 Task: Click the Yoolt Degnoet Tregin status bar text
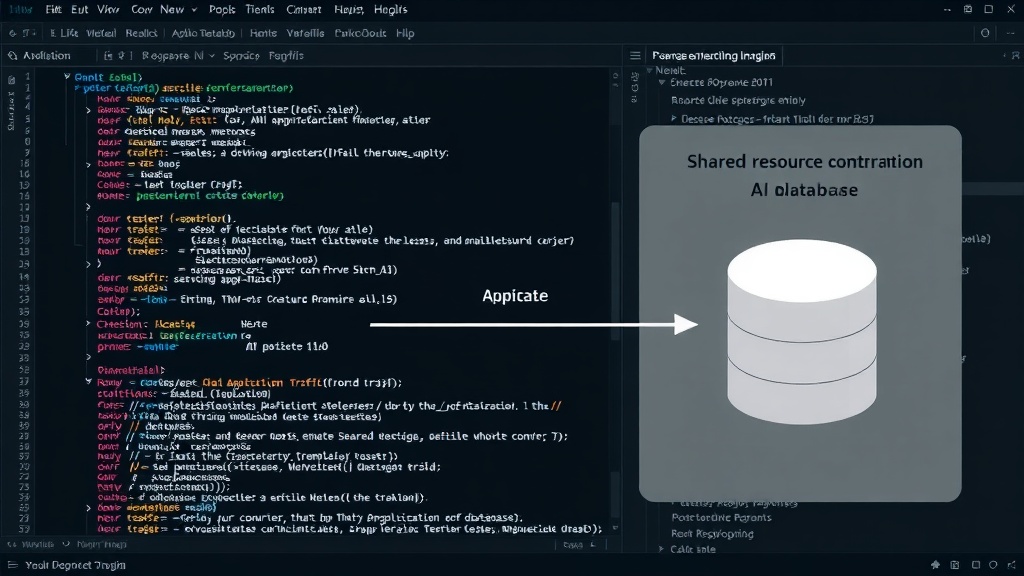click(x=75, y=565)
